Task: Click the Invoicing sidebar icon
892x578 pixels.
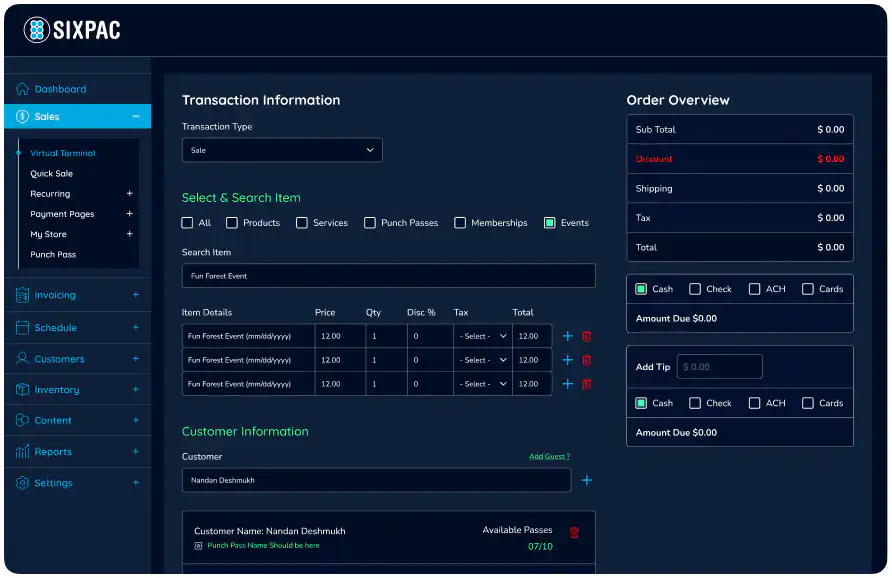Action: click(22, 295)
